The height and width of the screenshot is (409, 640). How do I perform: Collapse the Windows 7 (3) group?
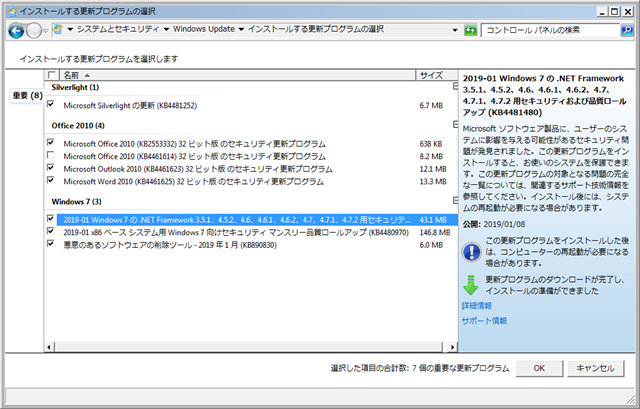point(455,201)
